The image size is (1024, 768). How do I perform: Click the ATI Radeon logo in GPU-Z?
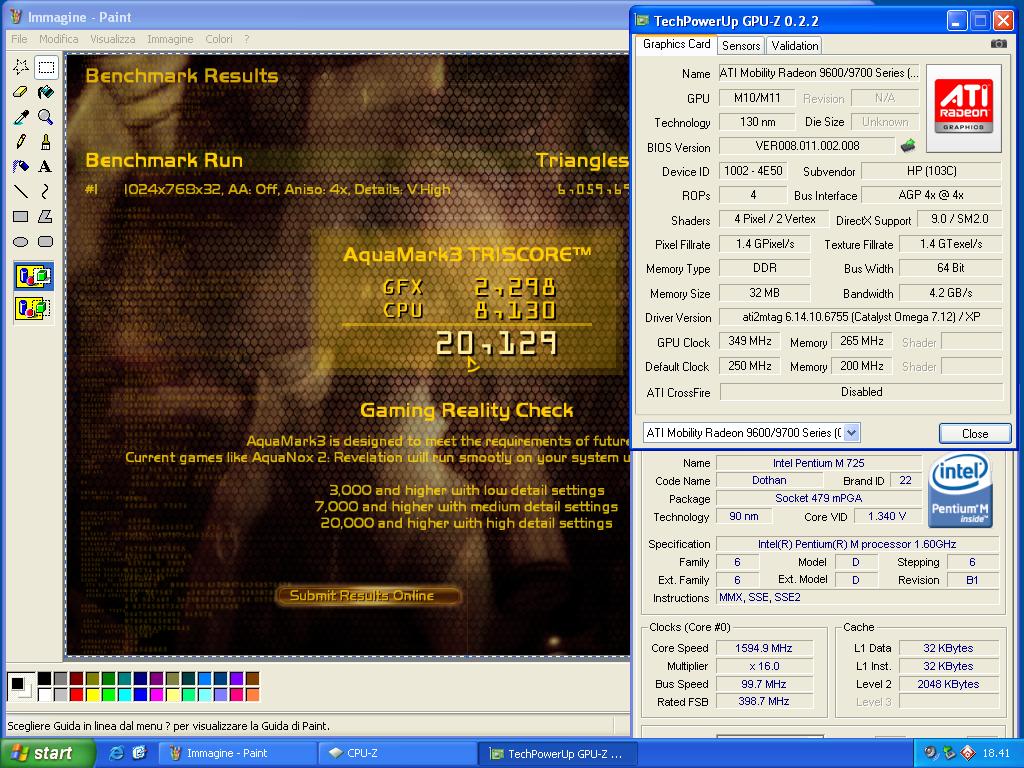pyautogui.click(x=963, y=108)
